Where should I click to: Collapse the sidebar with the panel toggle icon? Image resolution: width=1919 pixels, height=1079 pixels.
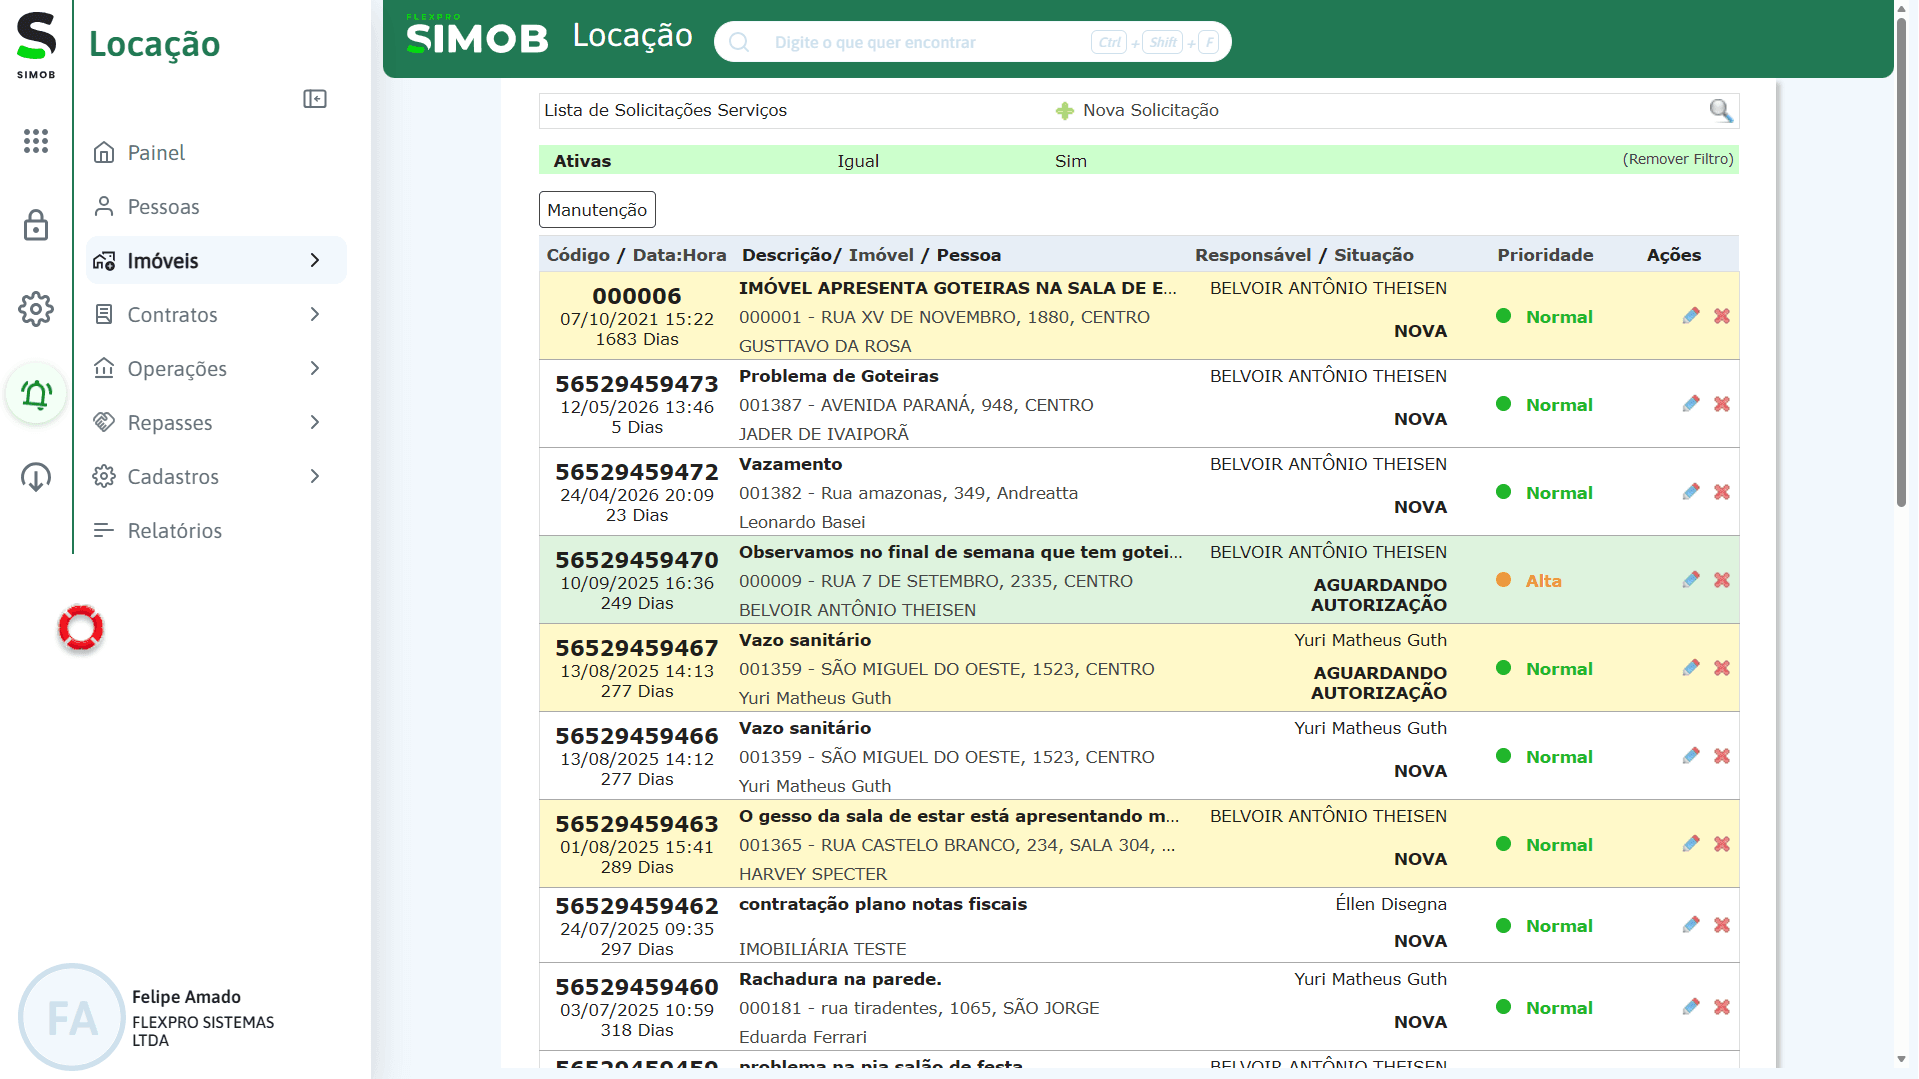click(x=315, y=99)
